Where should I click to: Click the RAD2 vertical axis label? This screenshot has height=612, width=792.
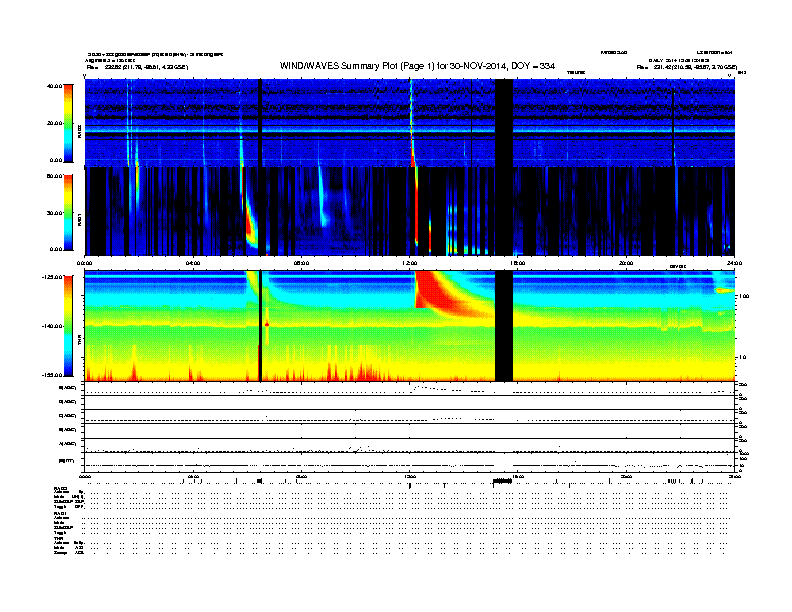79,132
